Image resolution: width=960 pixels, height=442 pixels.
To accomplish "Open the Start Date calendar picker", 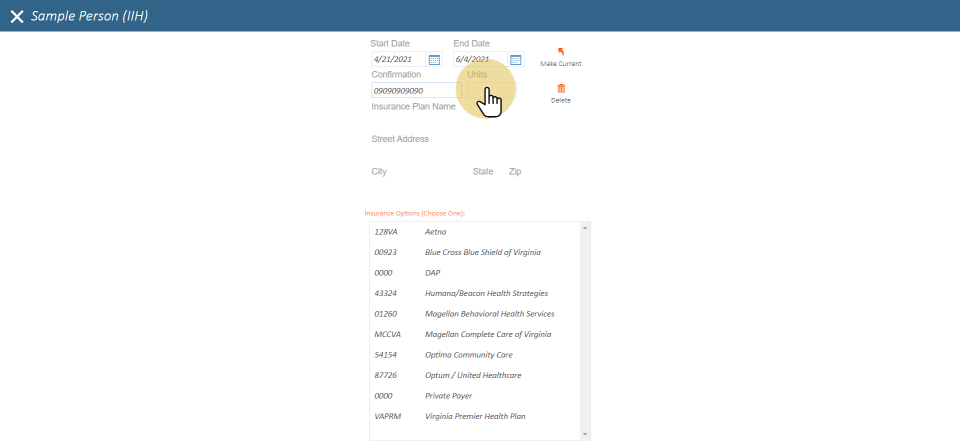I will (x=434, y=60).
